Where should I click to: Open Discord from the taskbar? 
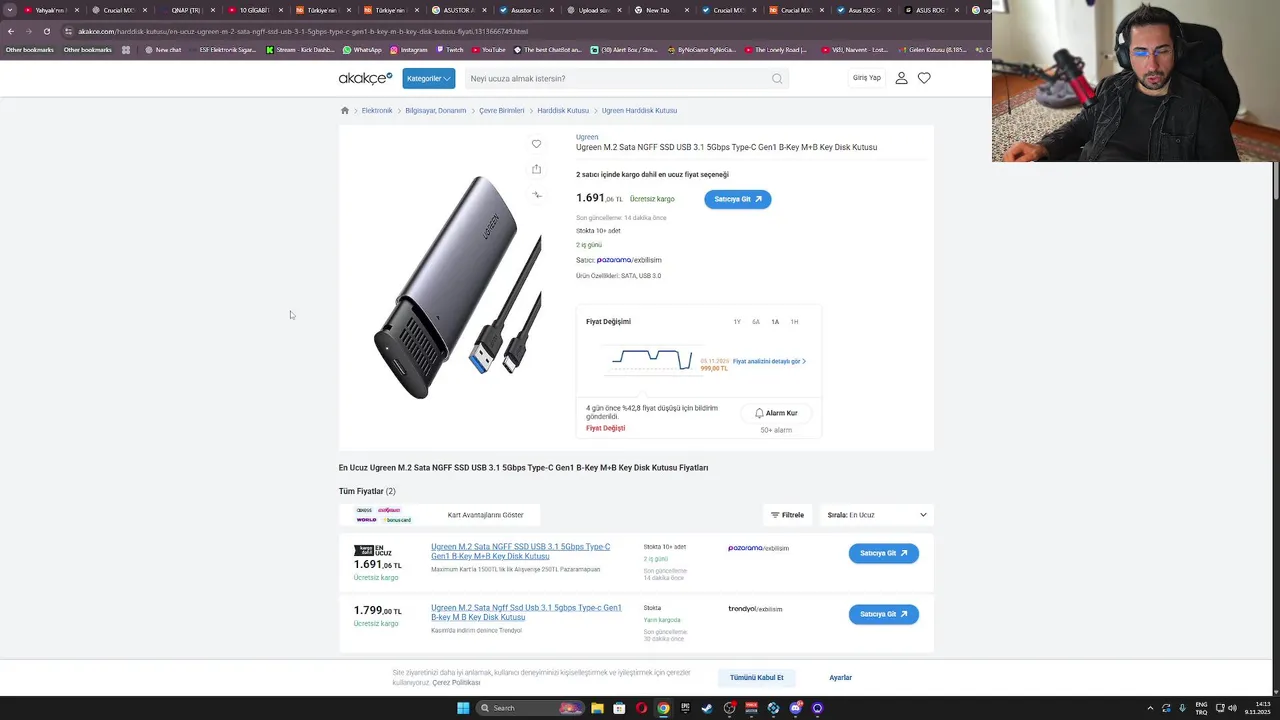click(x=795, y=708)
